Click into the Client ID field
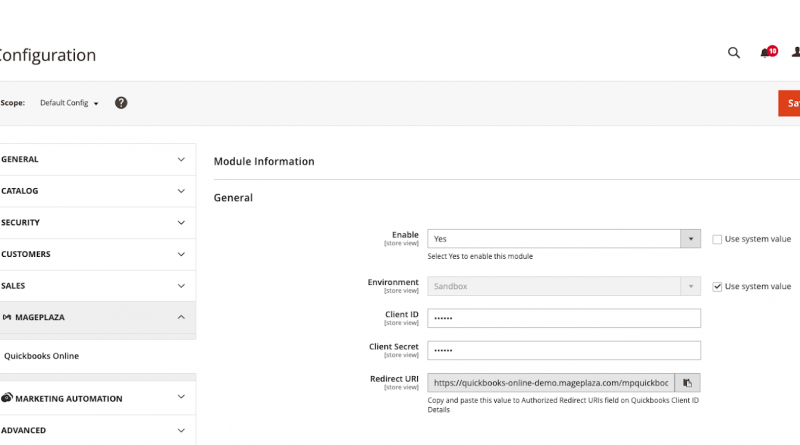This screenshot has width=800, height=445. click(564, 318)
